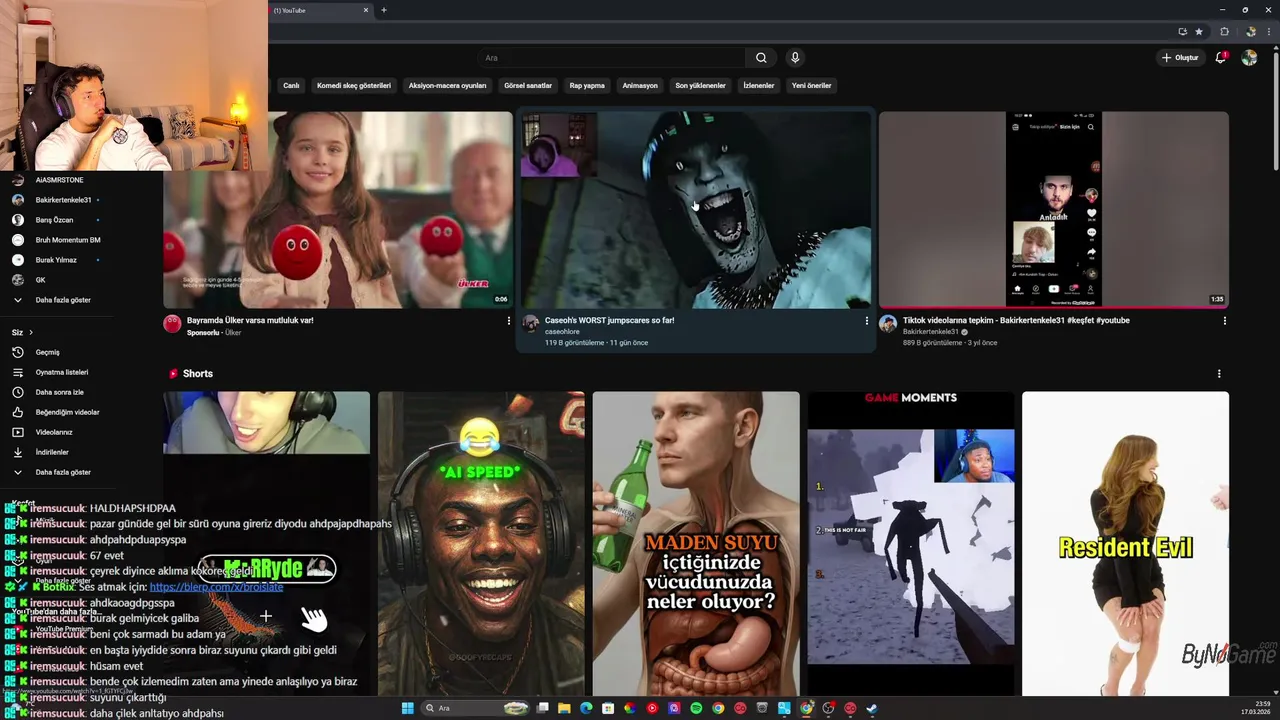Screen dimensions: 1280x720
Task: Click the YouTube search magnifier button
Action: coord(761,58)
